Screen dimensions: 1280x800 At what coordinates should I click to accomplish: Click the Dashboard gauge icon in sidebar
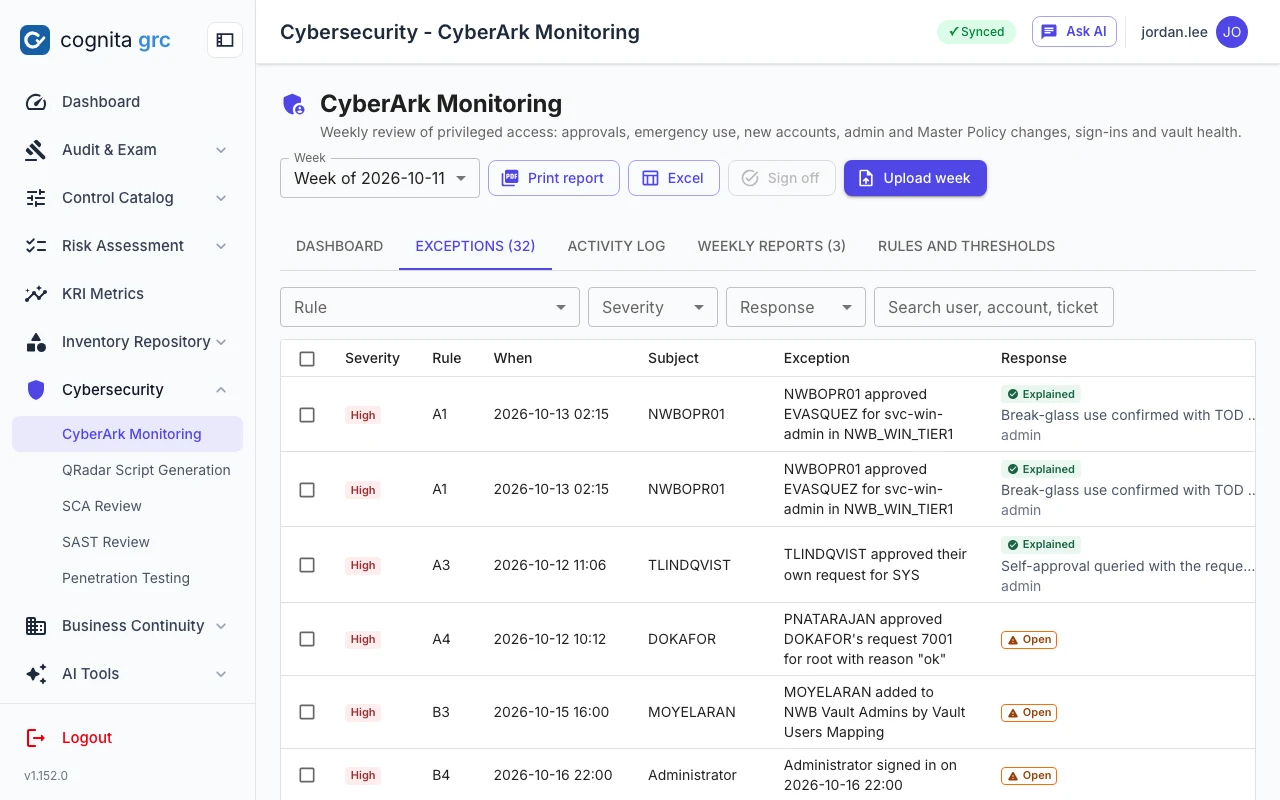pos(36,102)
